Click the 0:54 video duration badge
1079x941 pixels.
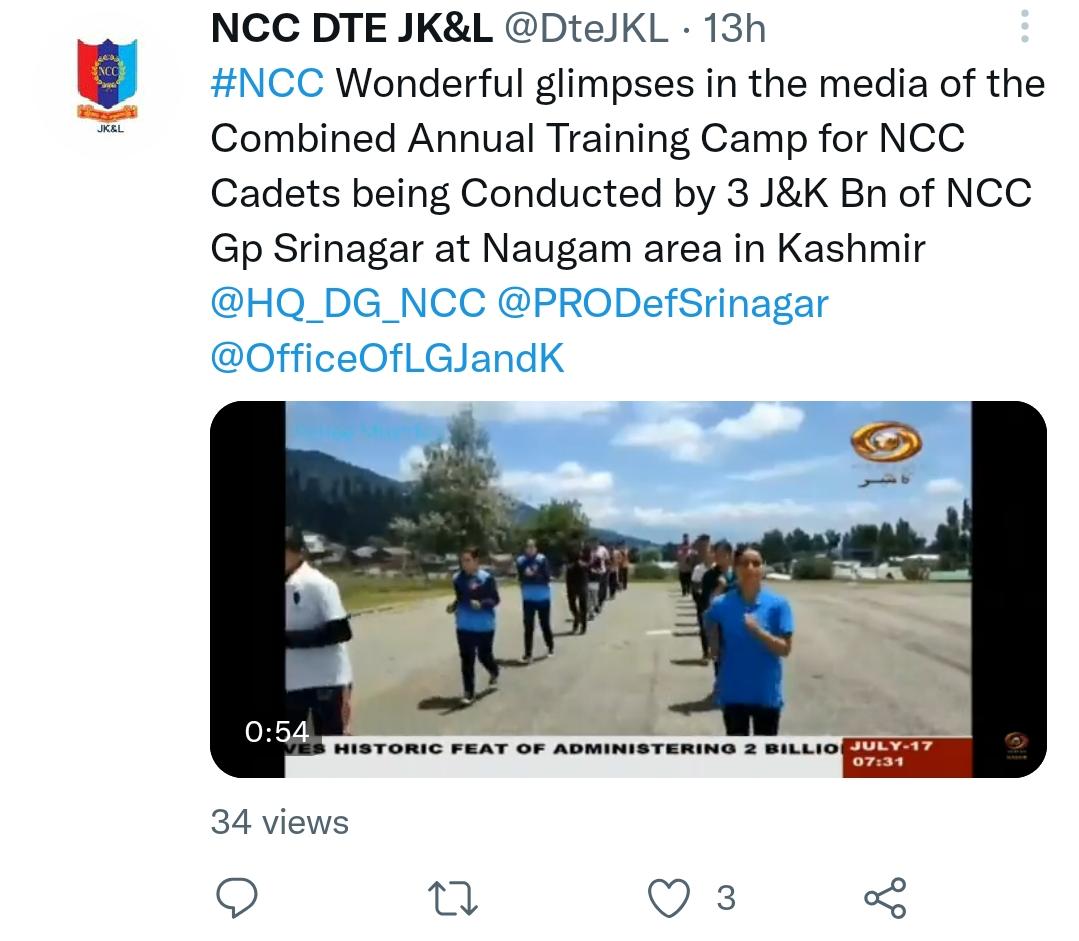277,731
